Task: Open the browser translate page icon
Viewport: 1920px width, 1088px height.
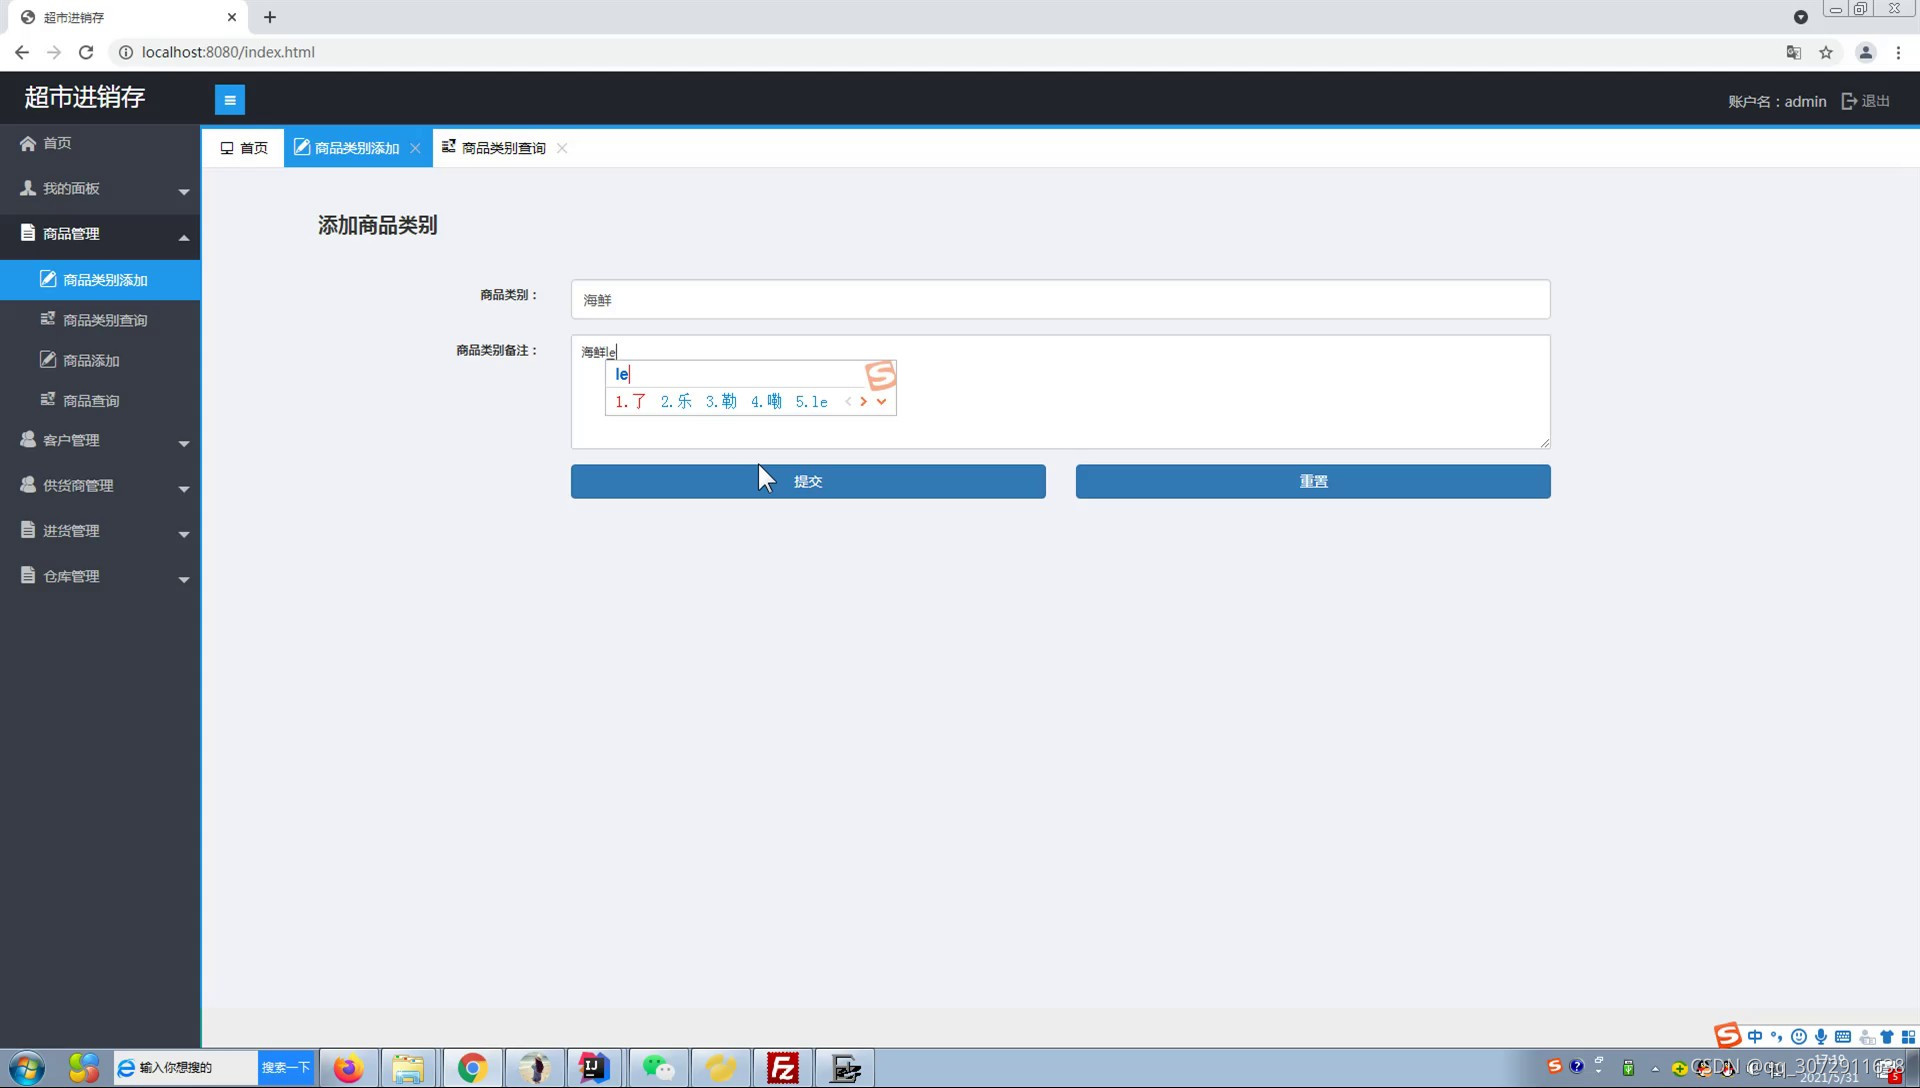Action: click(1794, 53)
